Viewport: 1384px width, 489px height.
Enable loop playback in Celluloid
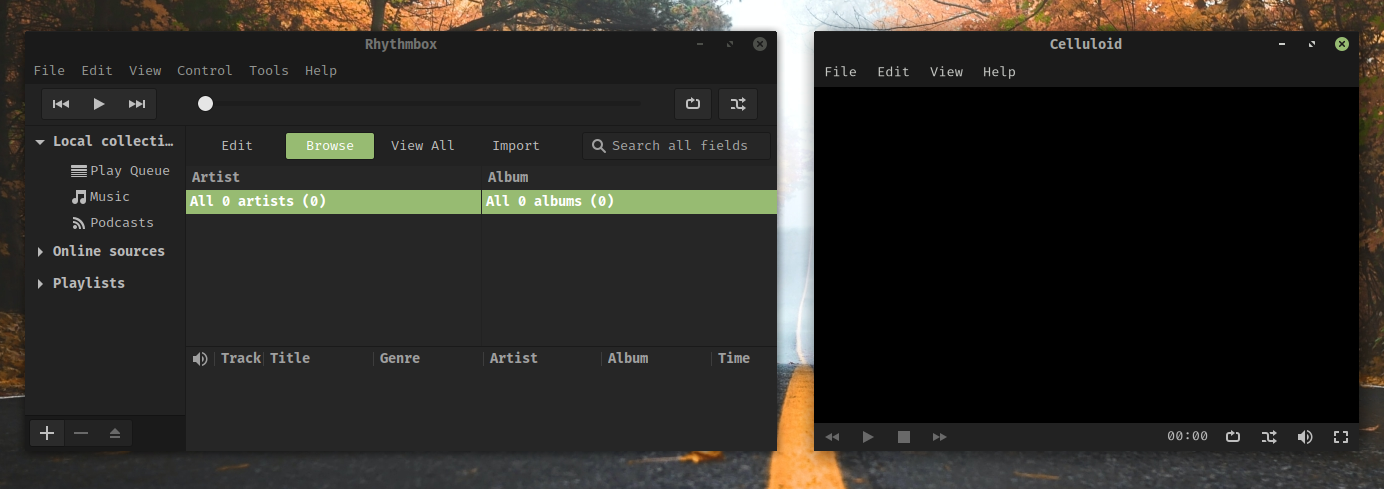tap(1233, 437)
